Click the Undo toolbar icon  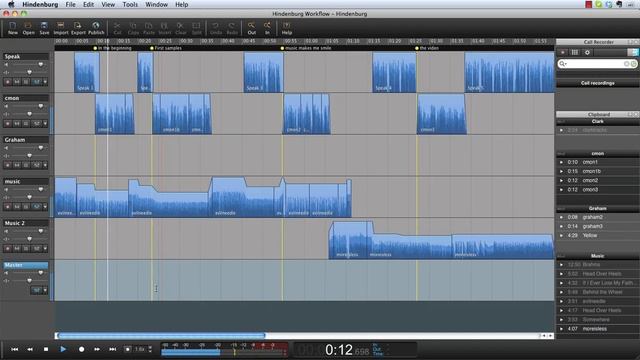coord(216,28)
